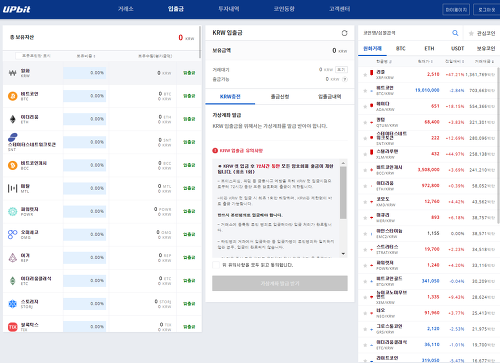Viewport: 500px width, 363px height.
Task: Click the UPbit logo
Action: (17, 9)
